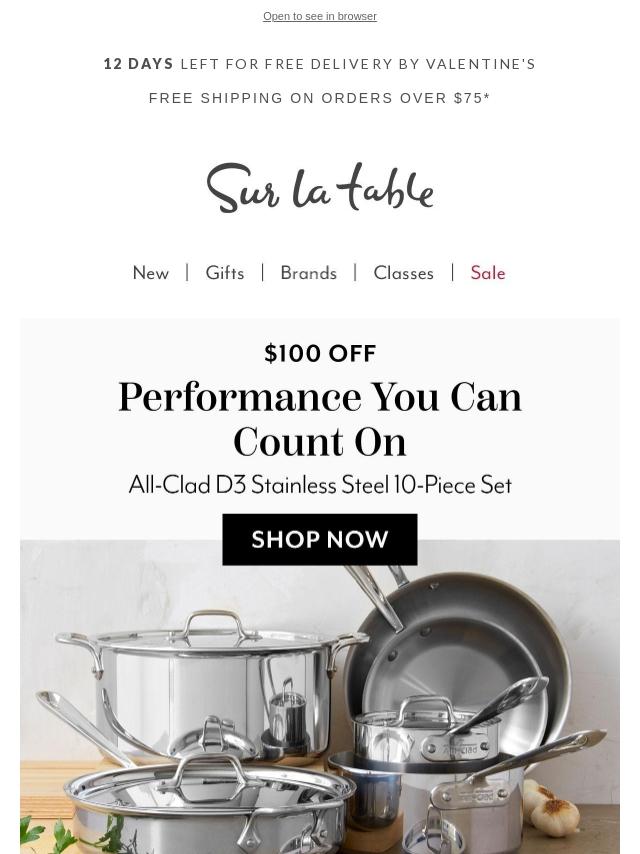The width and height of the screenshot is (640, 854).
Task: Click the Sur la Table logo
Action: tap(320, 188)
